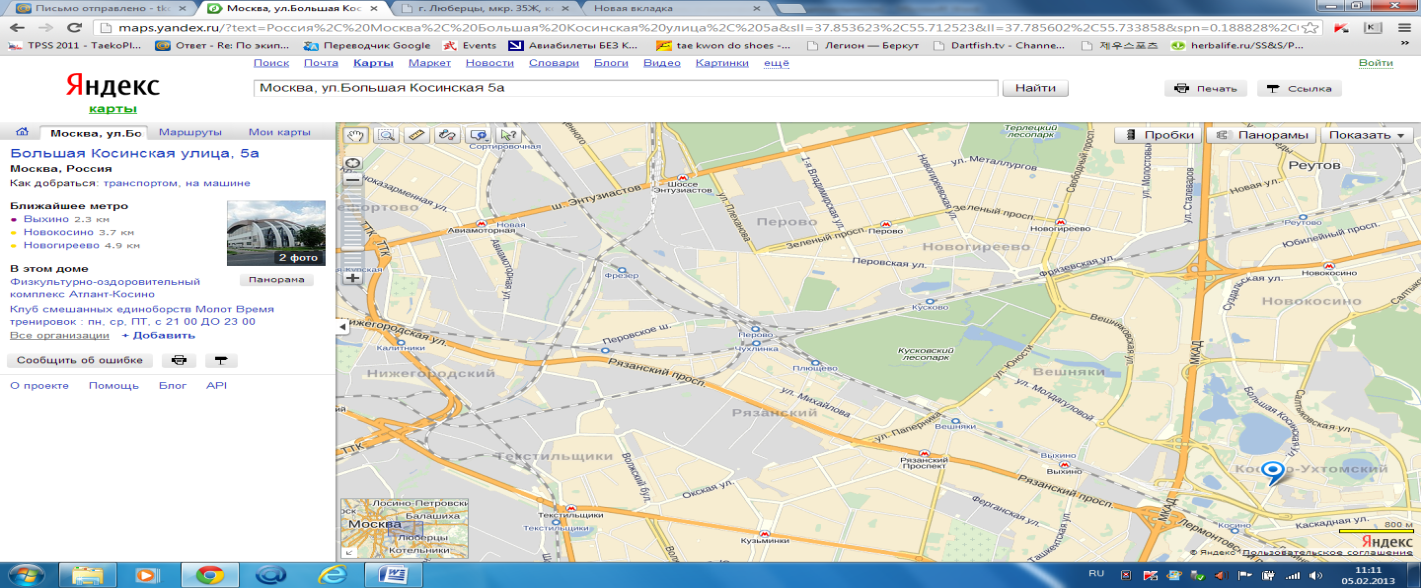1421x588 pixels.
Task: Zoom in with the plus button
Action: [x=352, y=277]
